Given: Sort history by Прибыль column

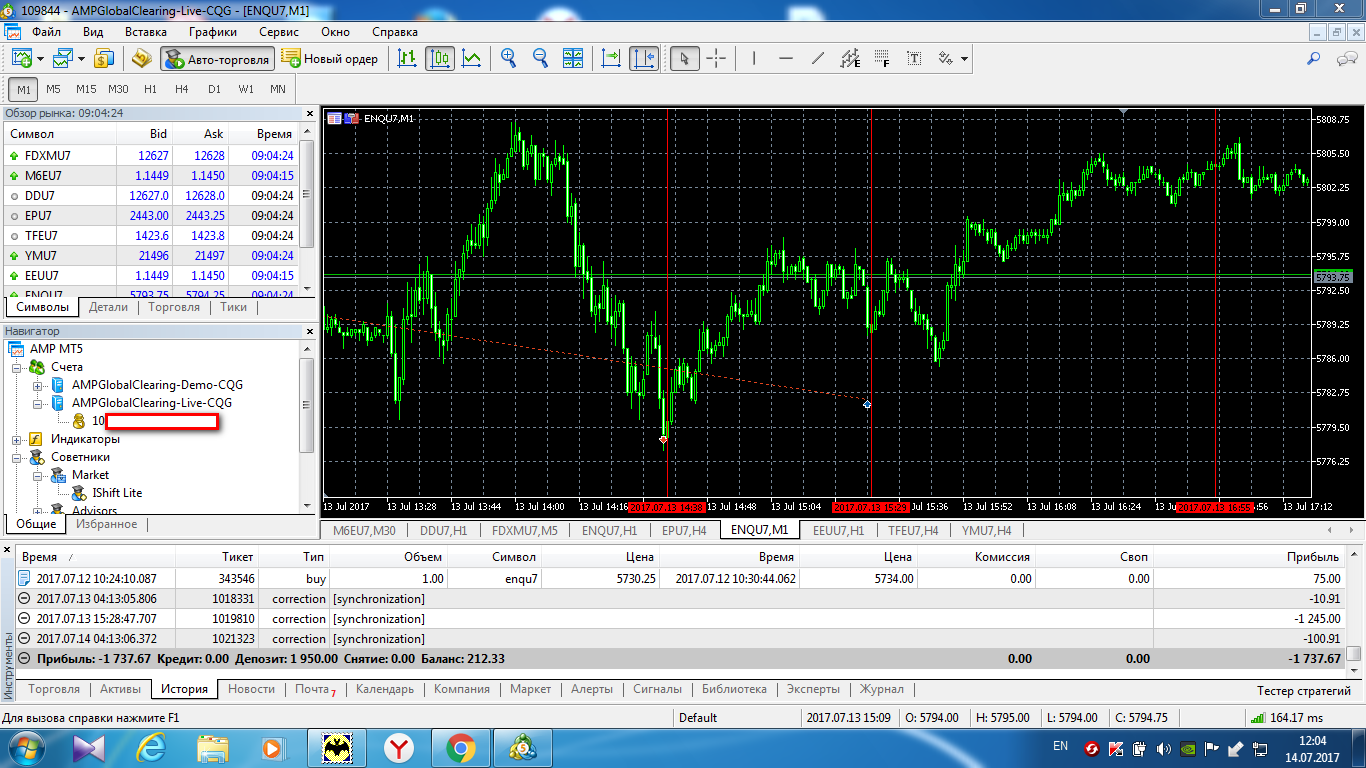Looking at the screenshot, I should point(1315,557).
